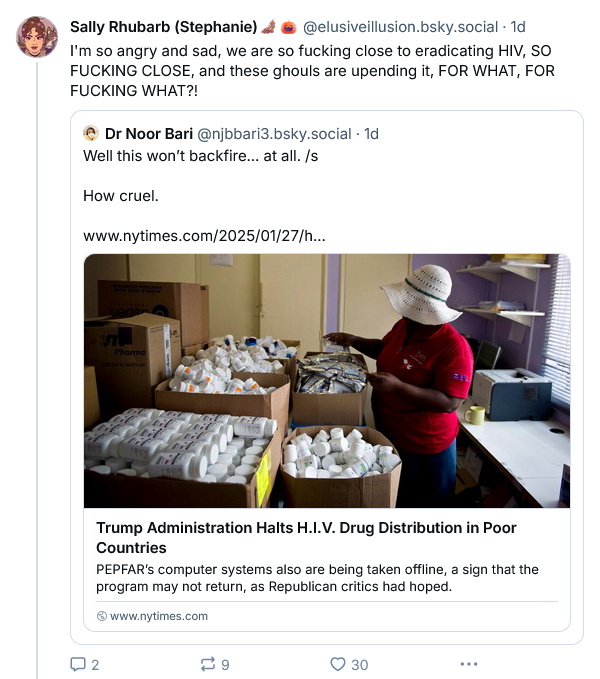The width and height of the screenshot is (600, 679).
Task: Open the article photo of medicine boxes
Action: tap(326, 380)
